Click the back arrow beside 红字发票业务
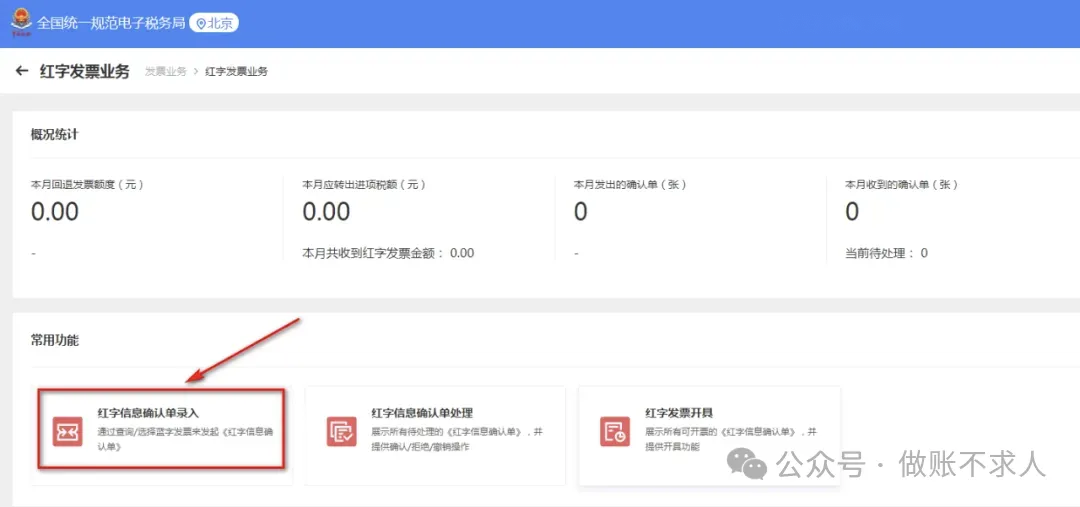The width and height of the screenshot is (1080, 507). pyautogui.click(x=22, y=71)
